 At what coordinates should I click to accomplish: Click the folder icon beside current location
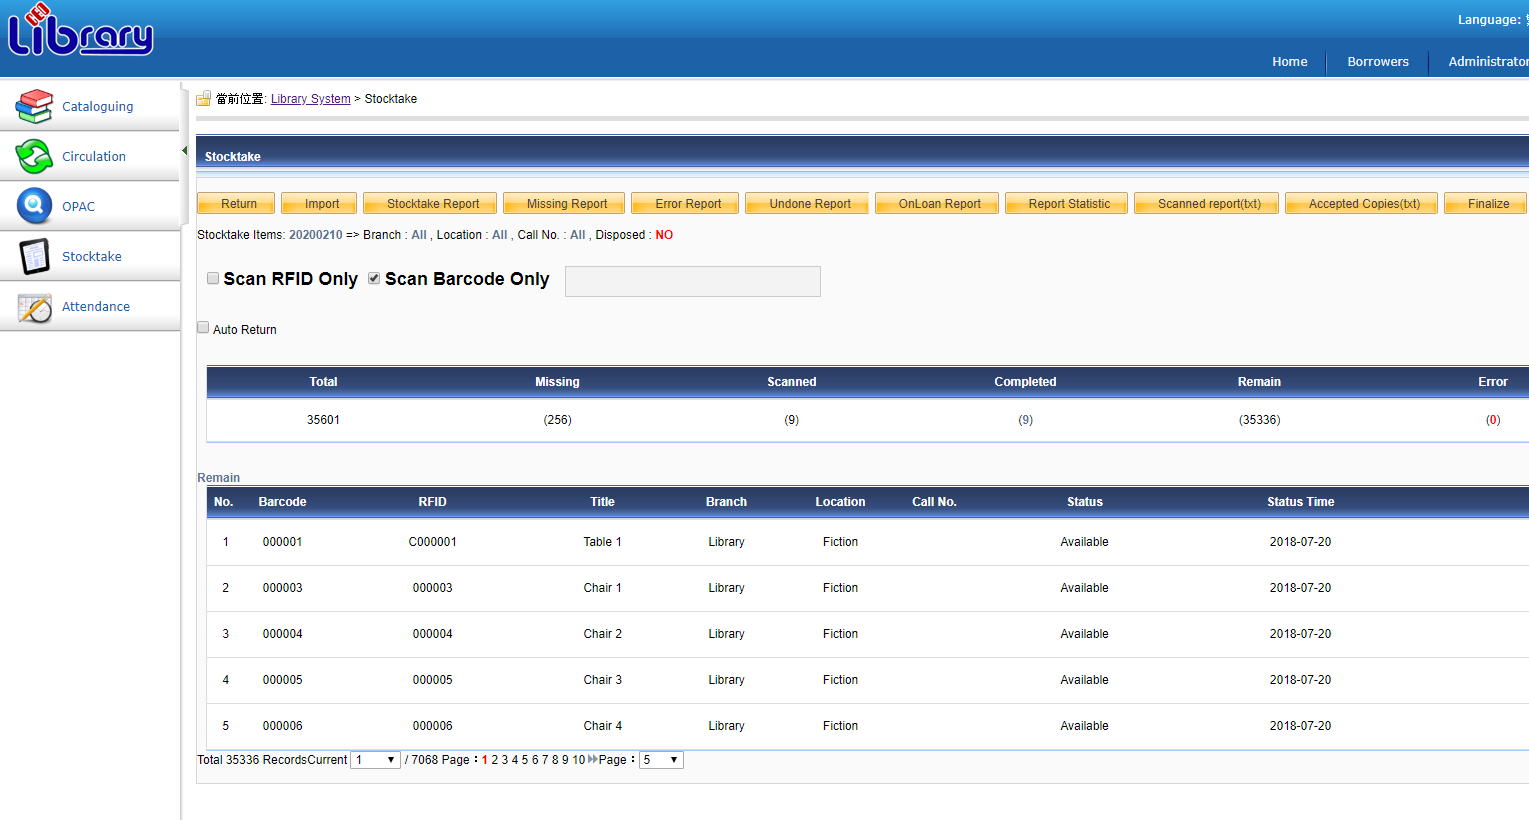click(x=204, y=98)
